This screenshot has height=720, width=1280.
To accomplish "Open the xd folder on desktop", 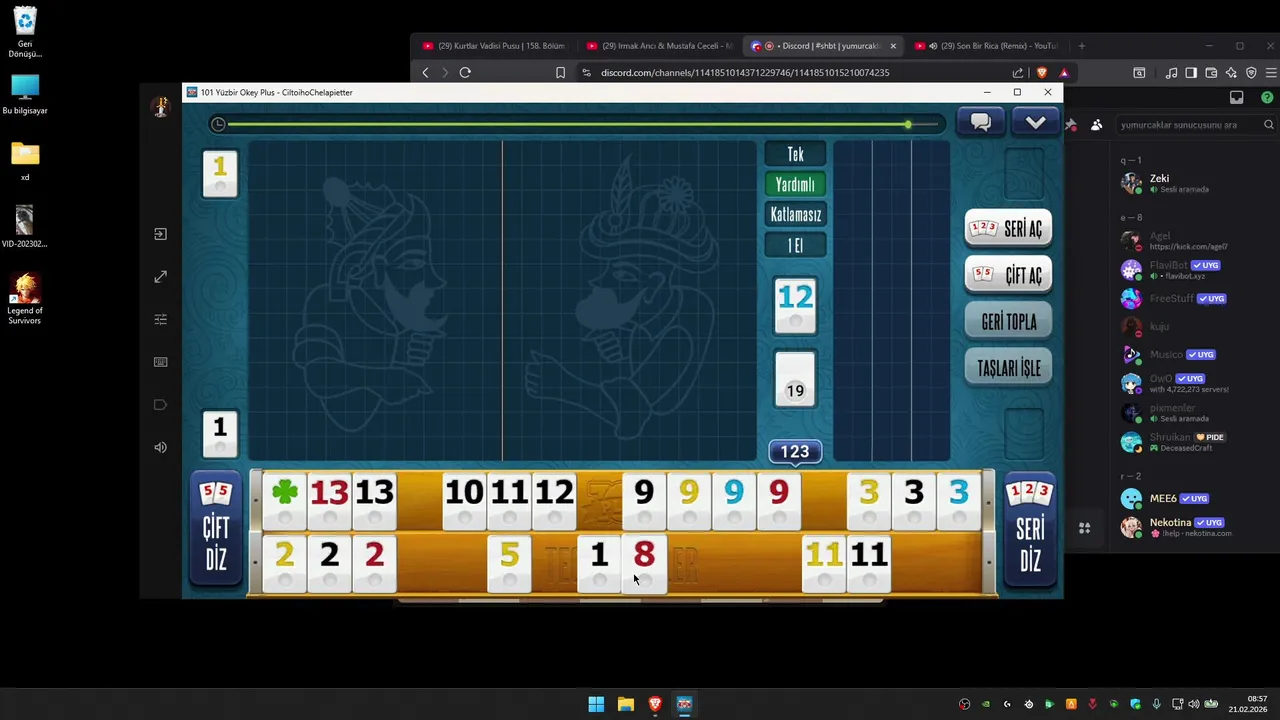I will (25, 161).
